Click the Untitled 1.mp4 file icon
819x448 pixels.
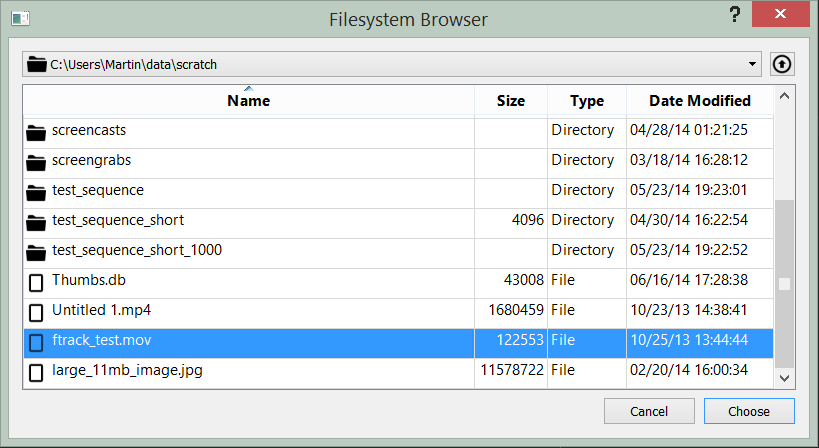coord(36,313)
